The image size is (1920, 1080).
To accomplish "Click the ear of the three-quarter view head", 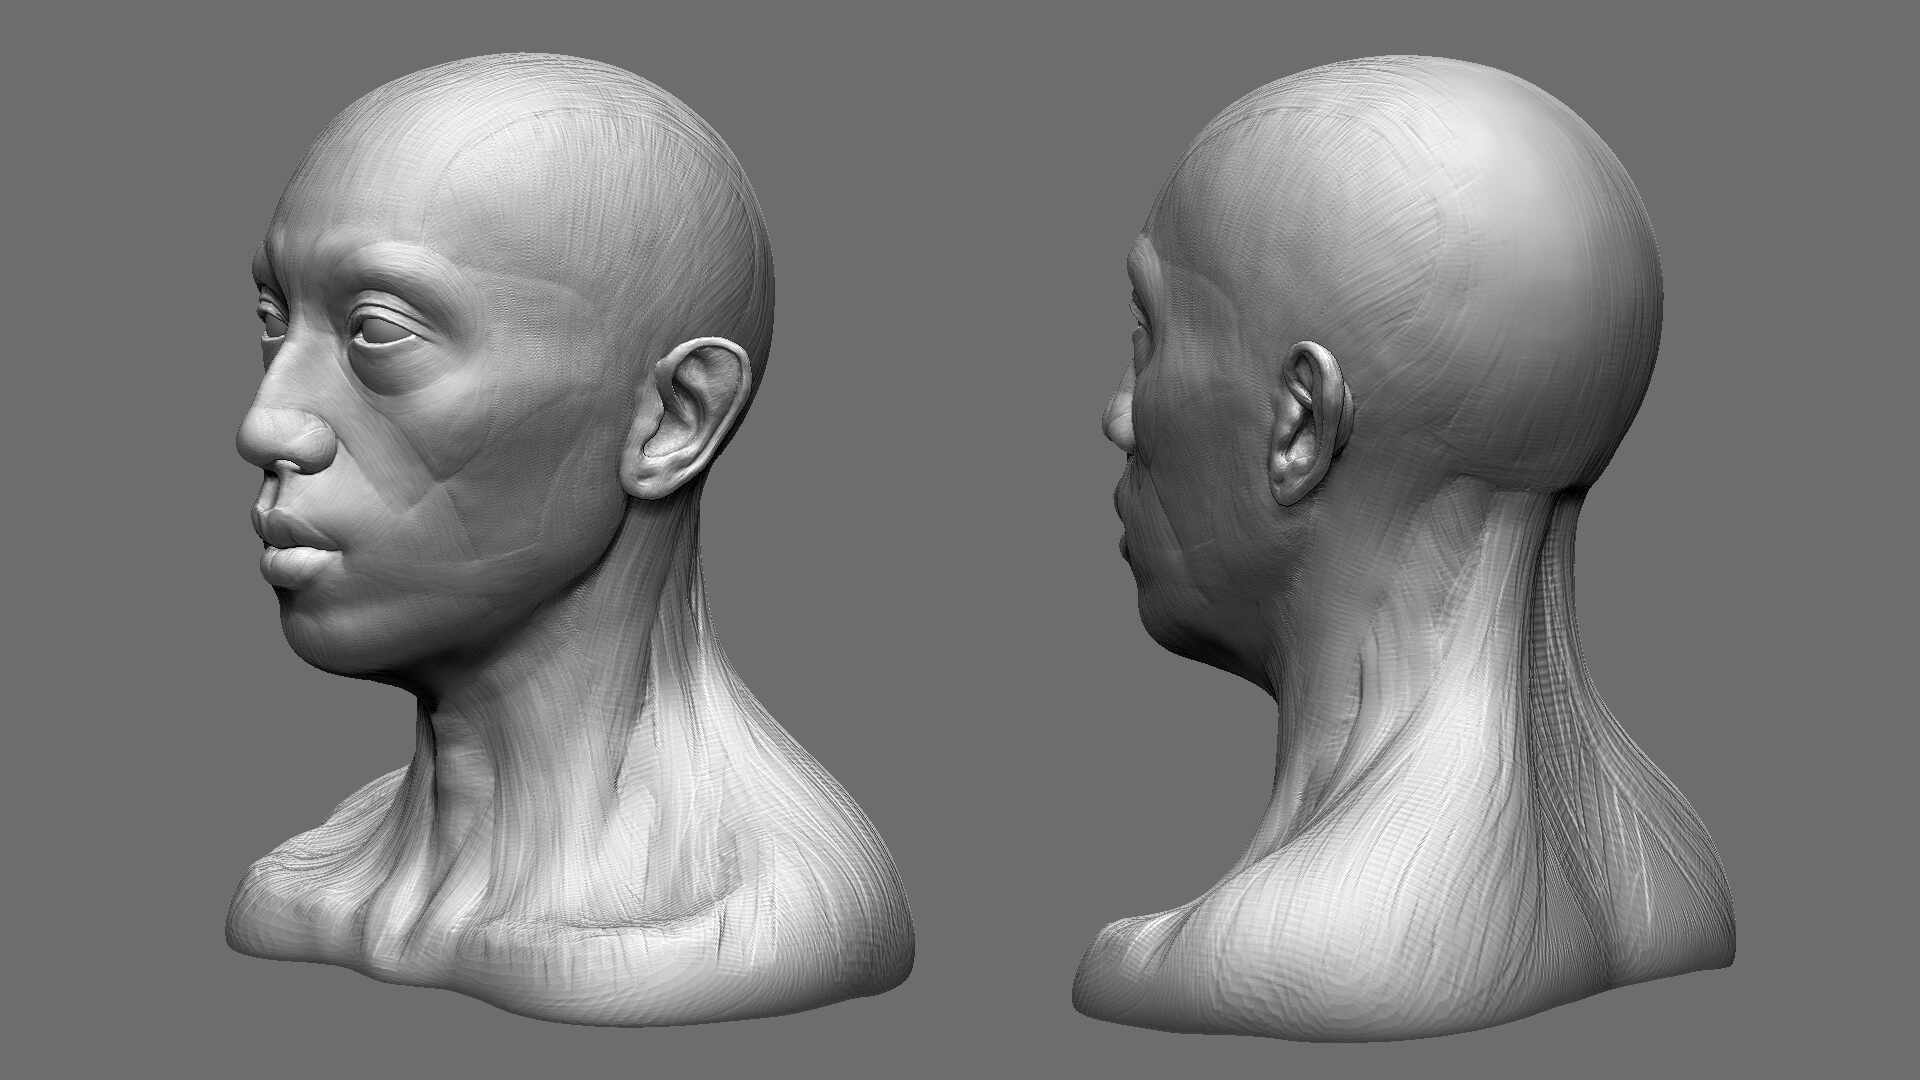I will (x=688, y=417).
